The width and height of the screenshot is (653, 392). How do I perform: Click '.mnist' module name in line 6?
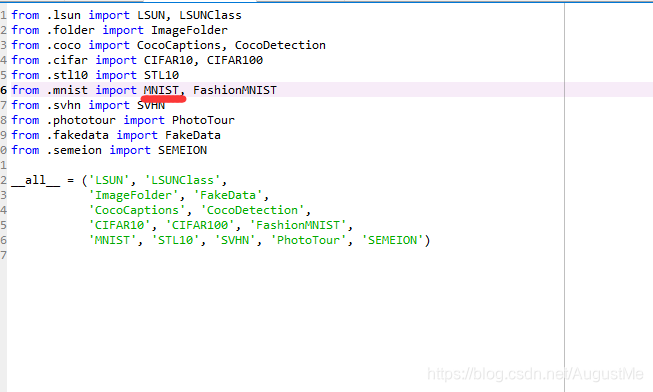point(67,90)
